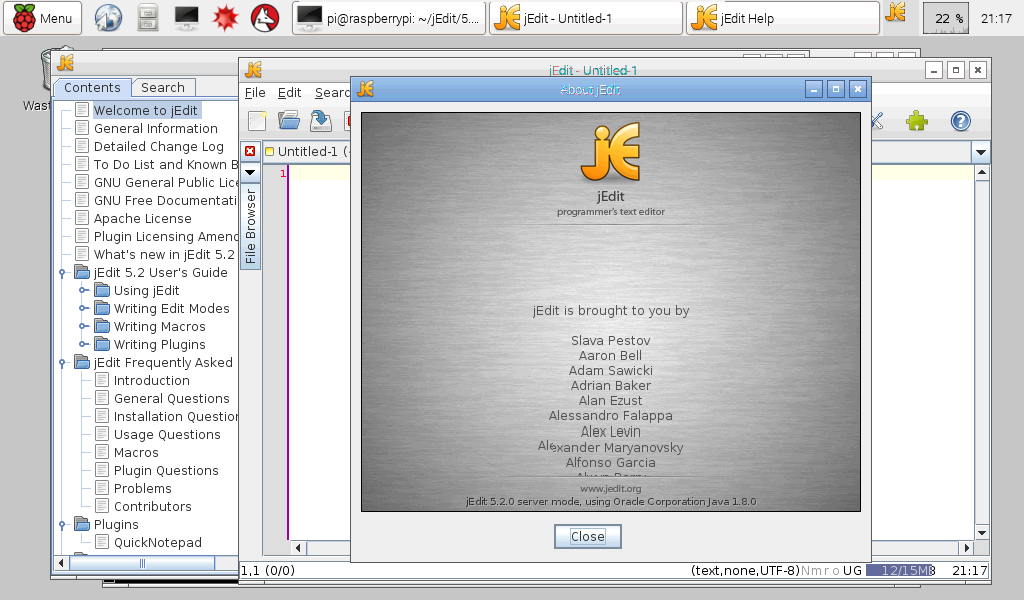Switch to pi@raspberrypi terminal taskbar entry
The image size is (1024, 600).
click(389, 18)
